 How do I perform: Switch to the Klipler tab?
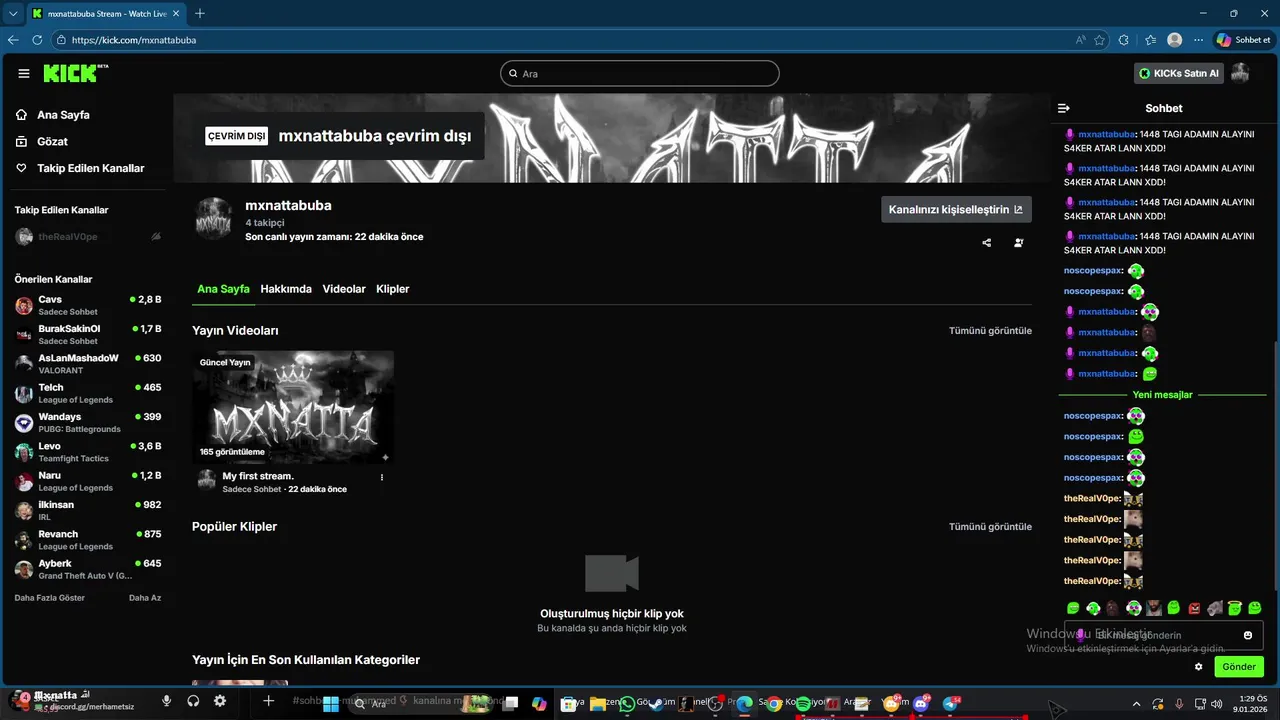[393, 289]
